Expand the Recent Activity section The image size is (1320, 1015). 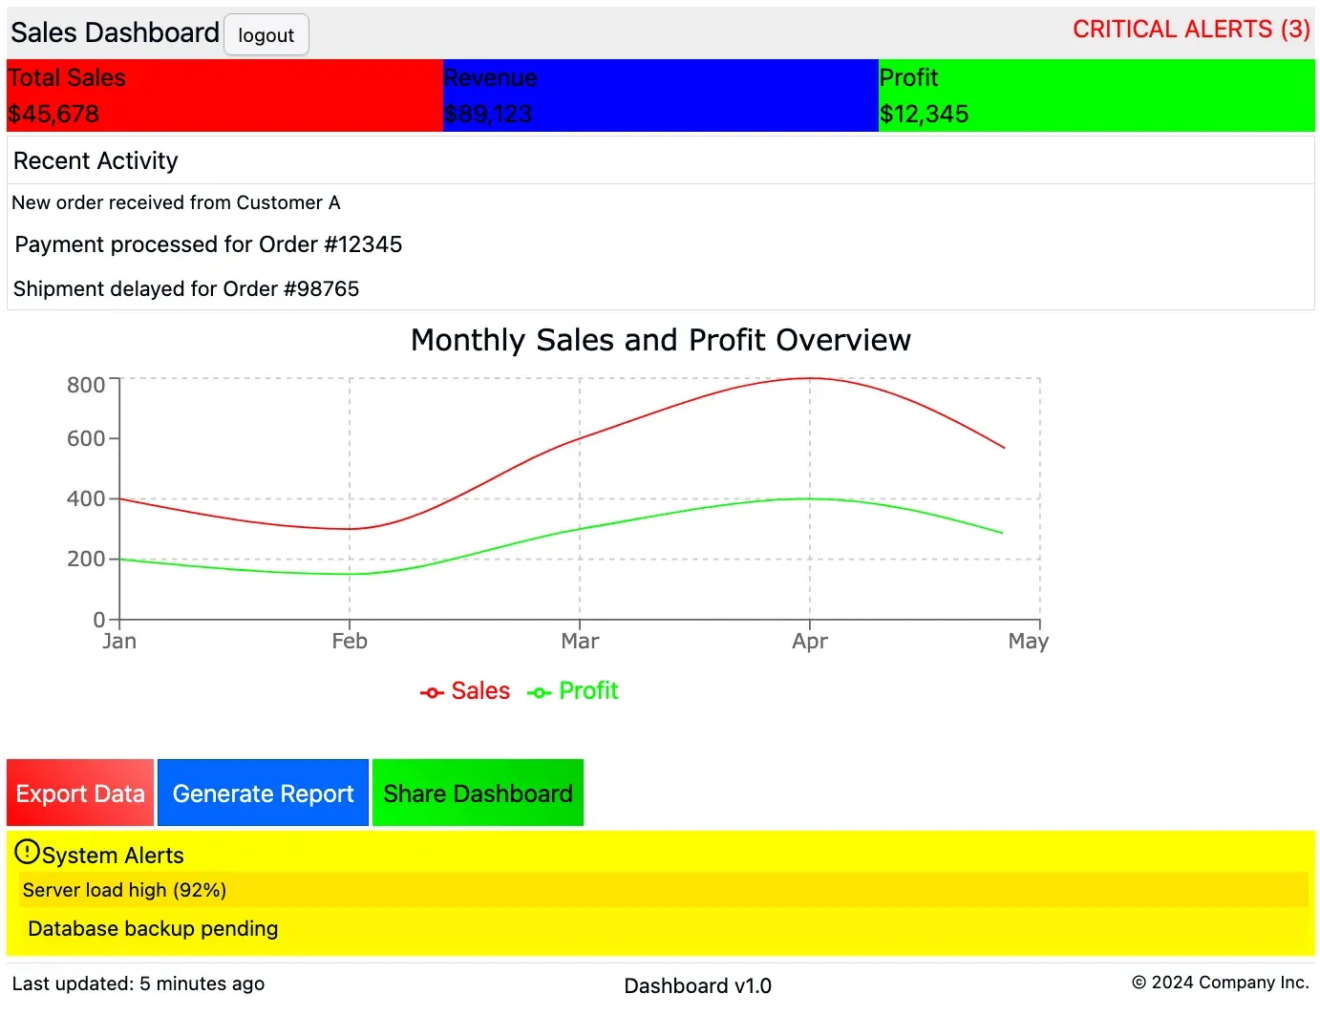pos(95,160)
